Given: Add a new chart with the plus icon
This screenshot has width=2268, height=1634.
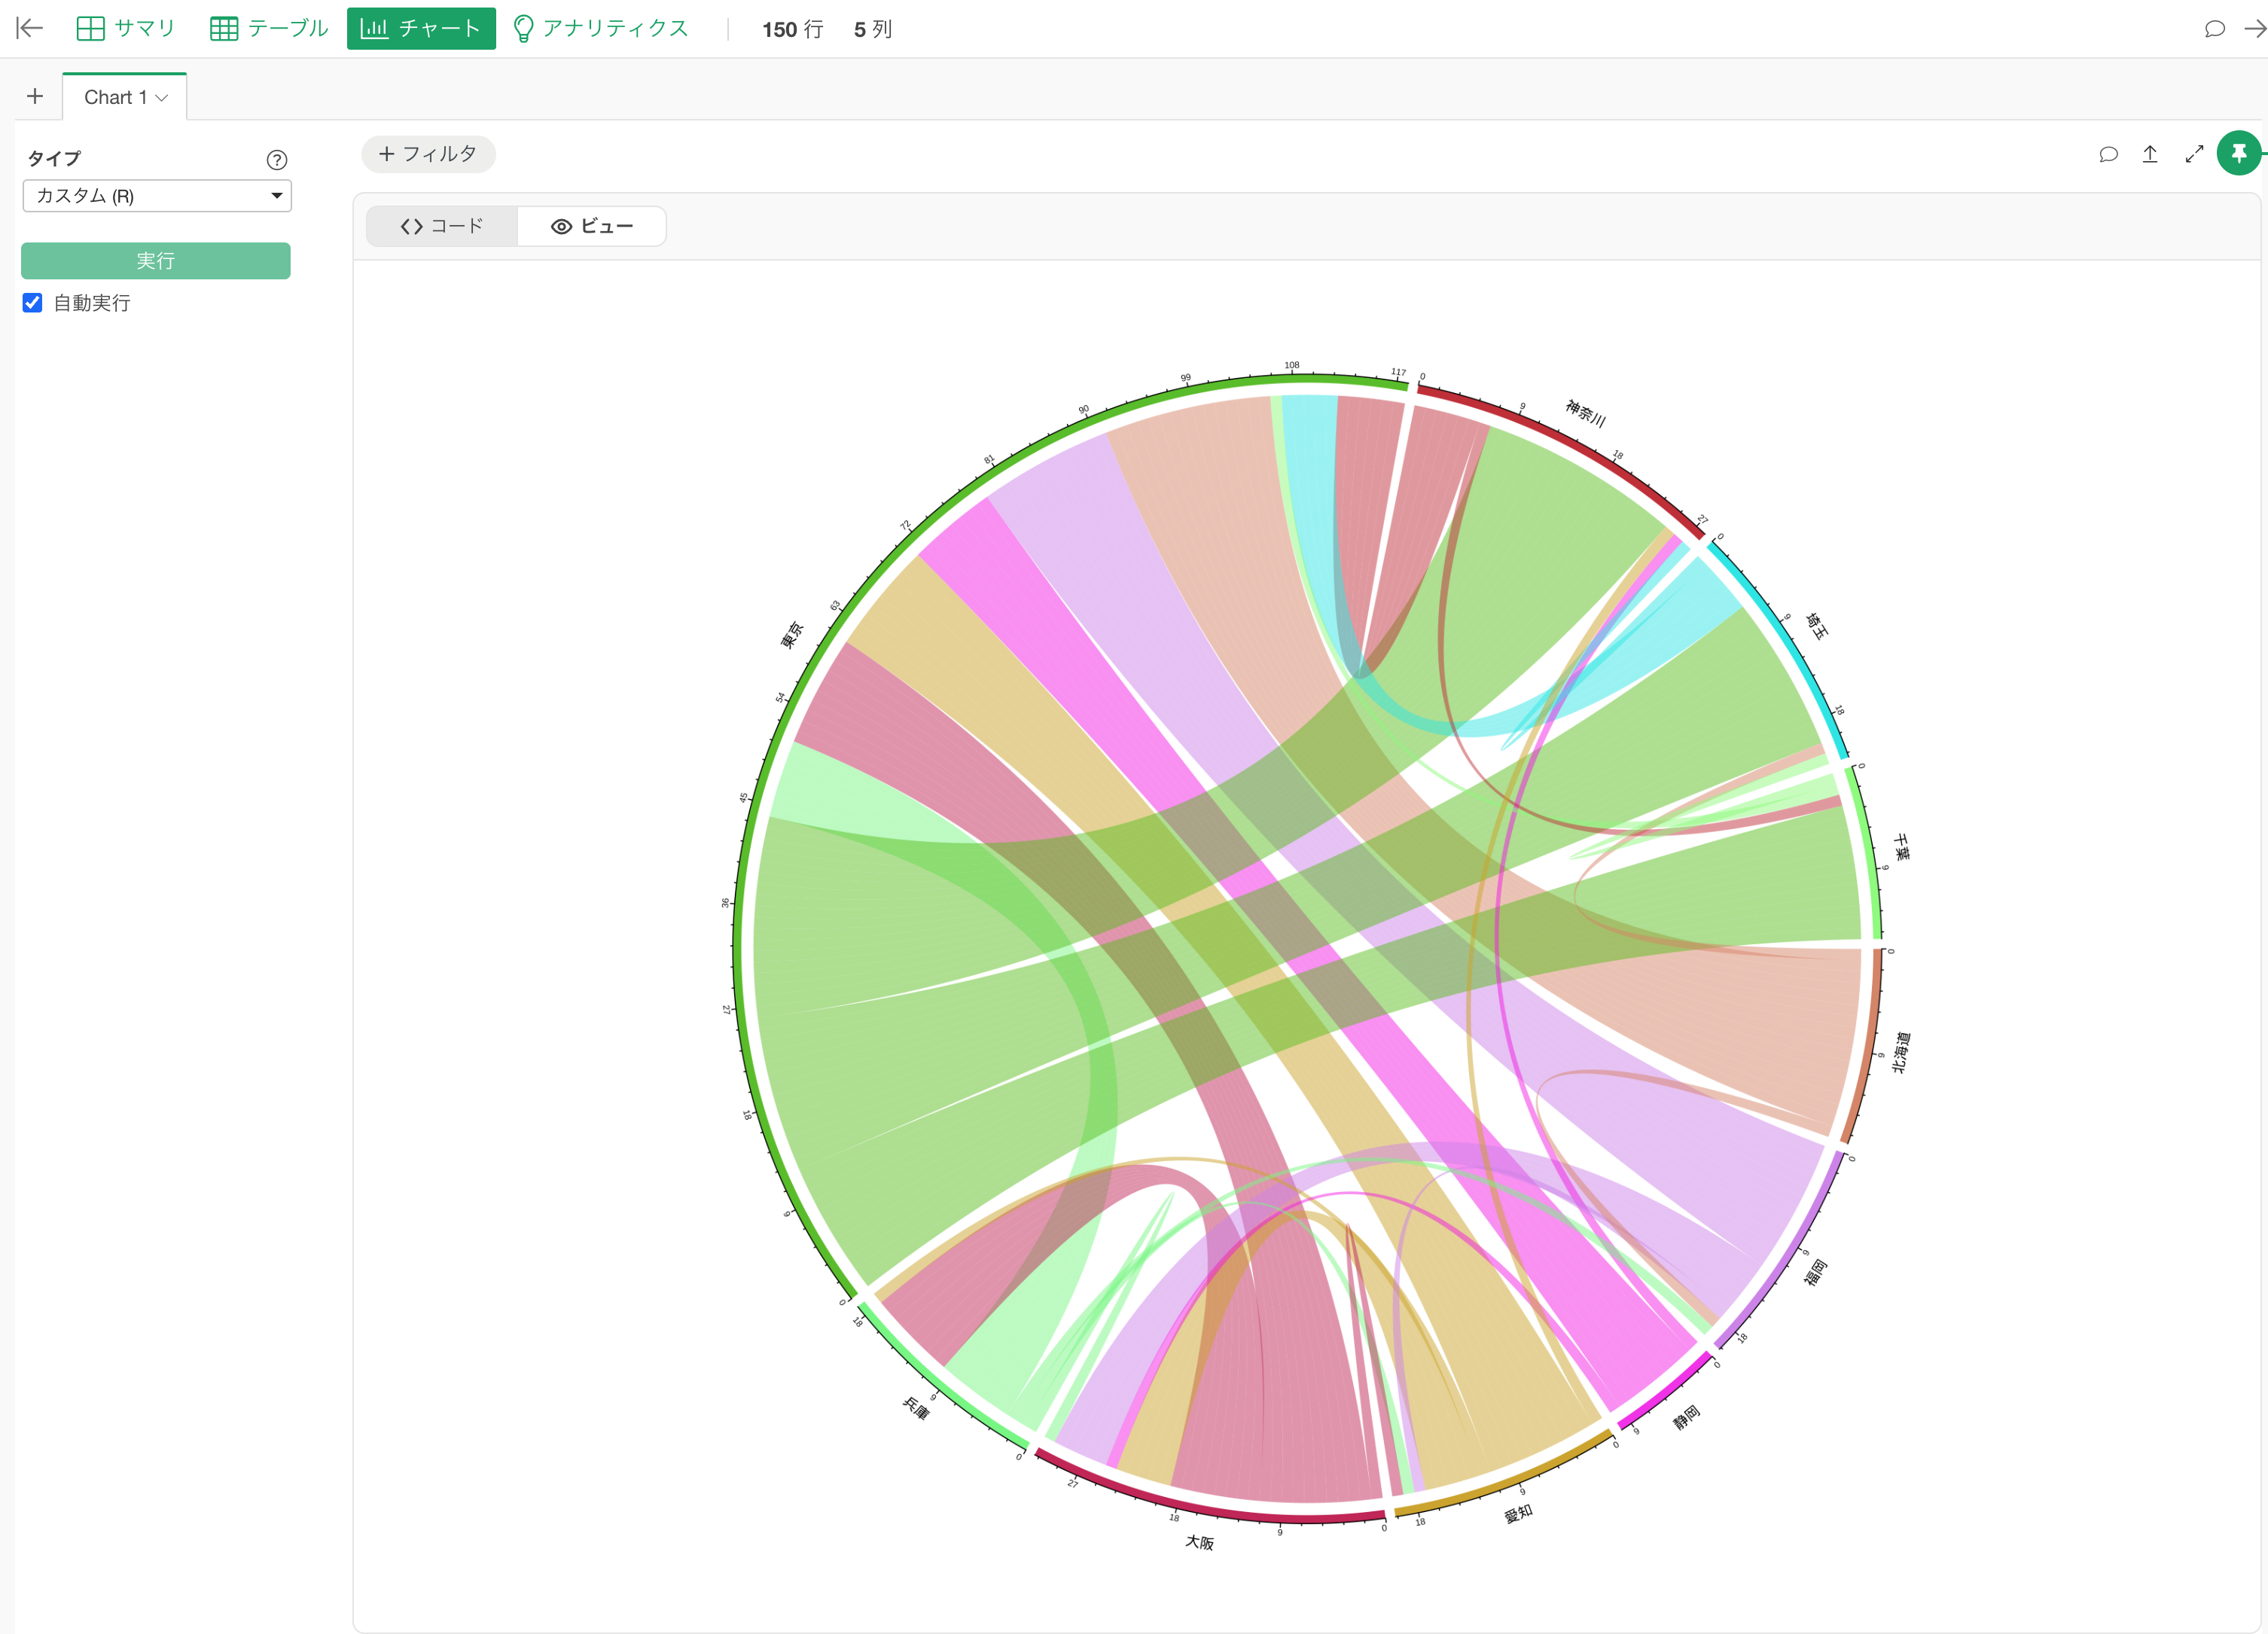Looking at the screenshot, I should coord(35,96).
